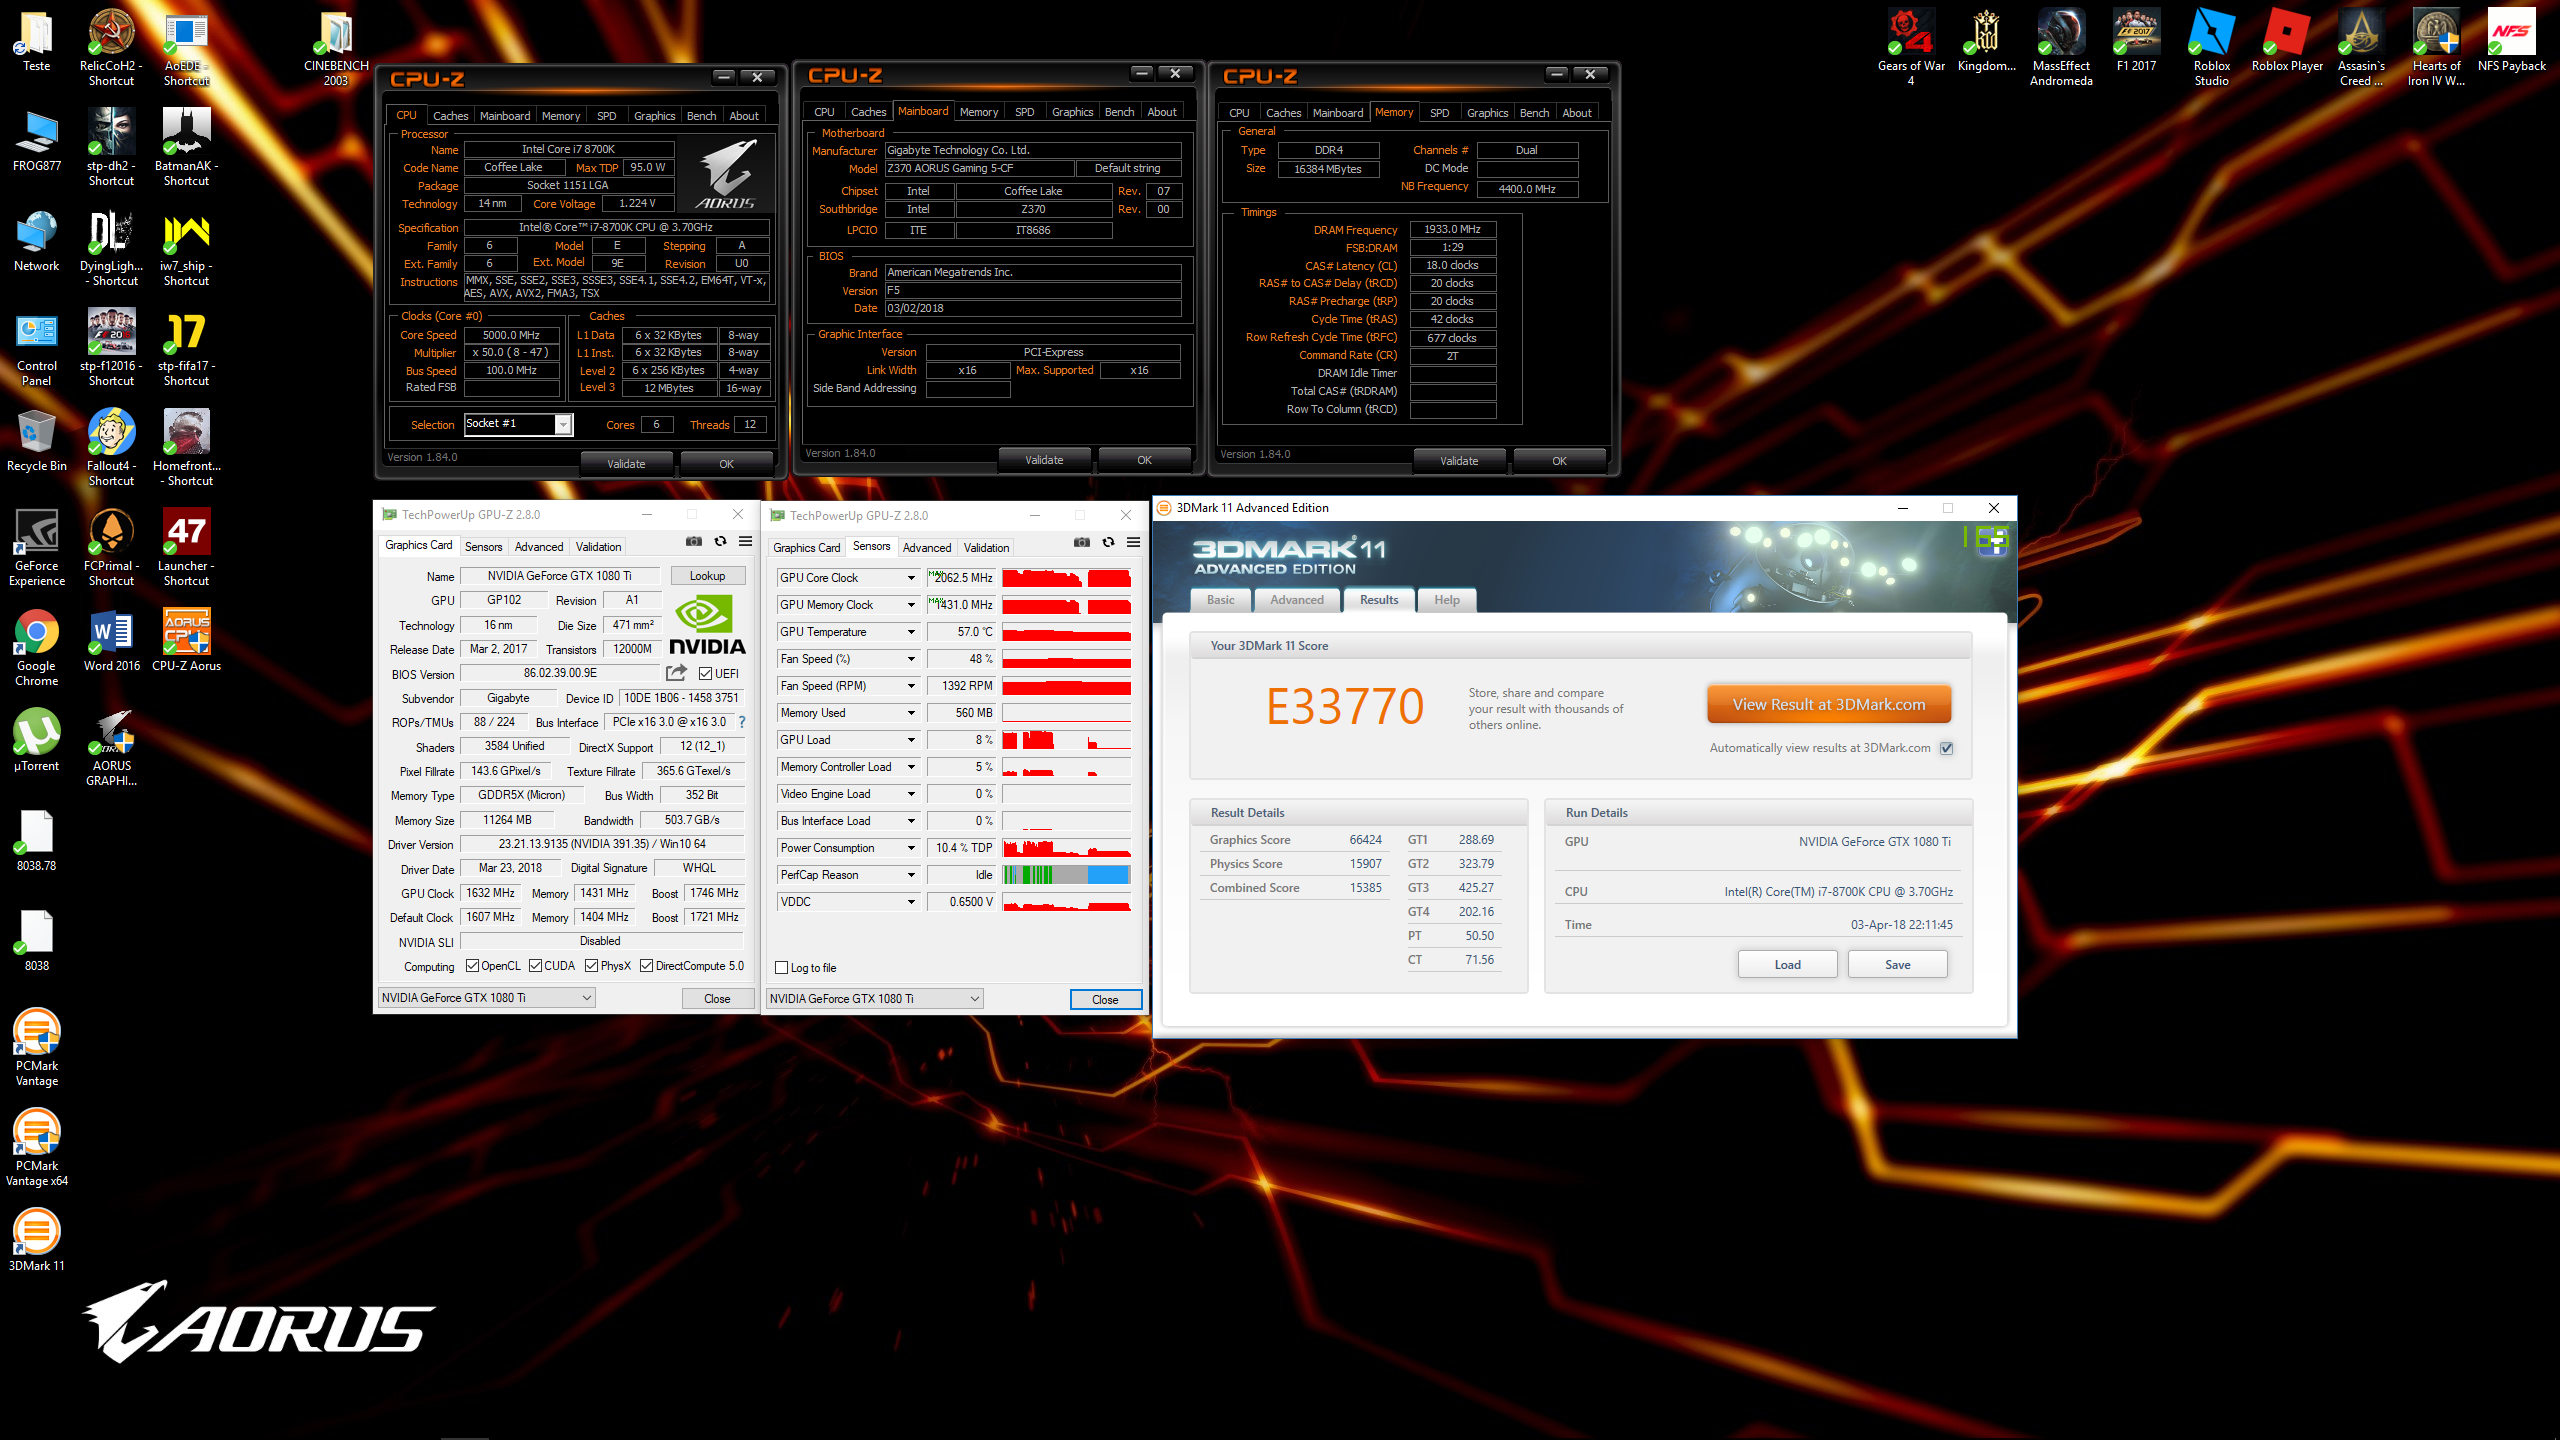Image resolution: width=2560 pixels, height=1440 pixels.
Task: Open the hamburger menu in left GPU-Z window
Action: [745, 541]
